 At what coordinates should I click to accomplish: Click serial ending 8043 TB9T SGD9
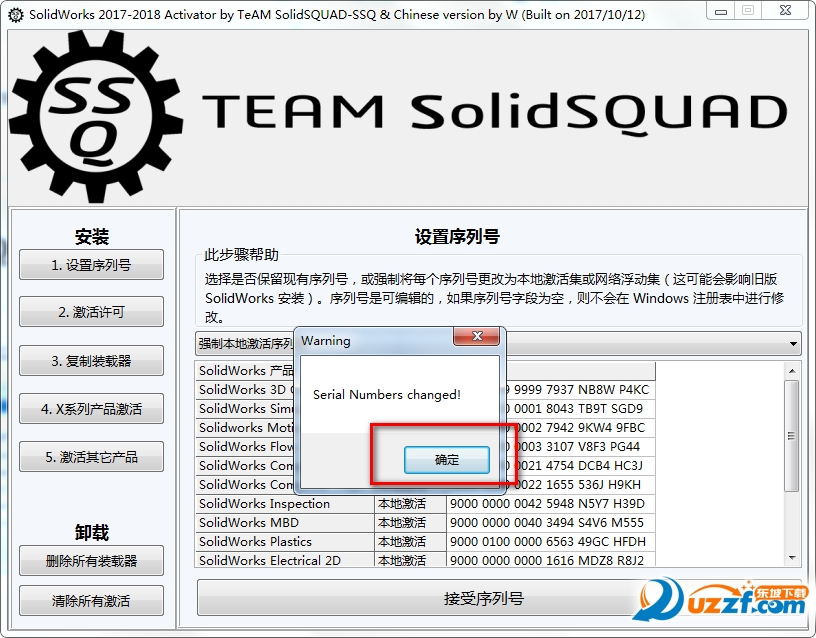pyautogui.click(x=580, y=409)
